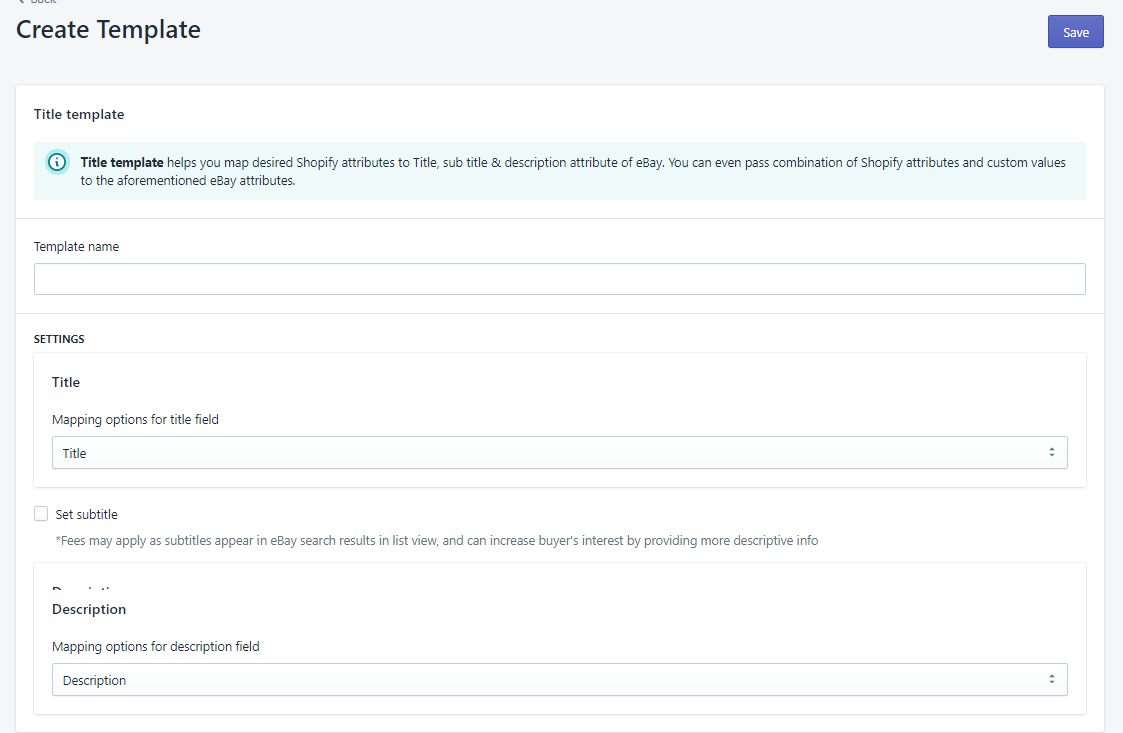This screenshot has width=1123, height=733.
Task: Click the description dropdown's up-down arrow
Action: [1051, 680]
